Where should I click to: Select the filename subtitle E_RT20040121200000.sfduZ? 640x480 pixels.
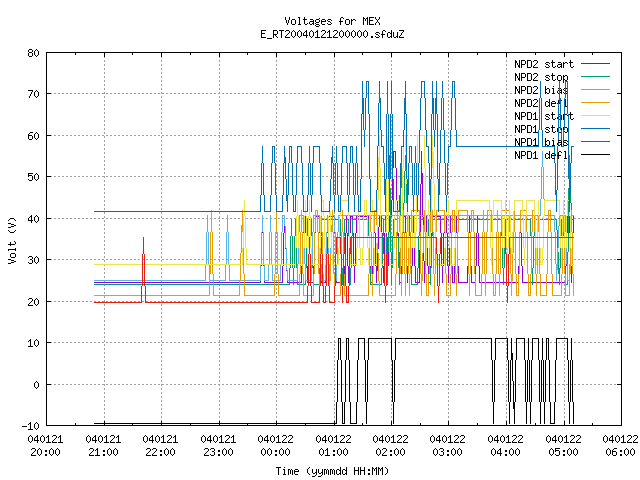pos(332,34)
